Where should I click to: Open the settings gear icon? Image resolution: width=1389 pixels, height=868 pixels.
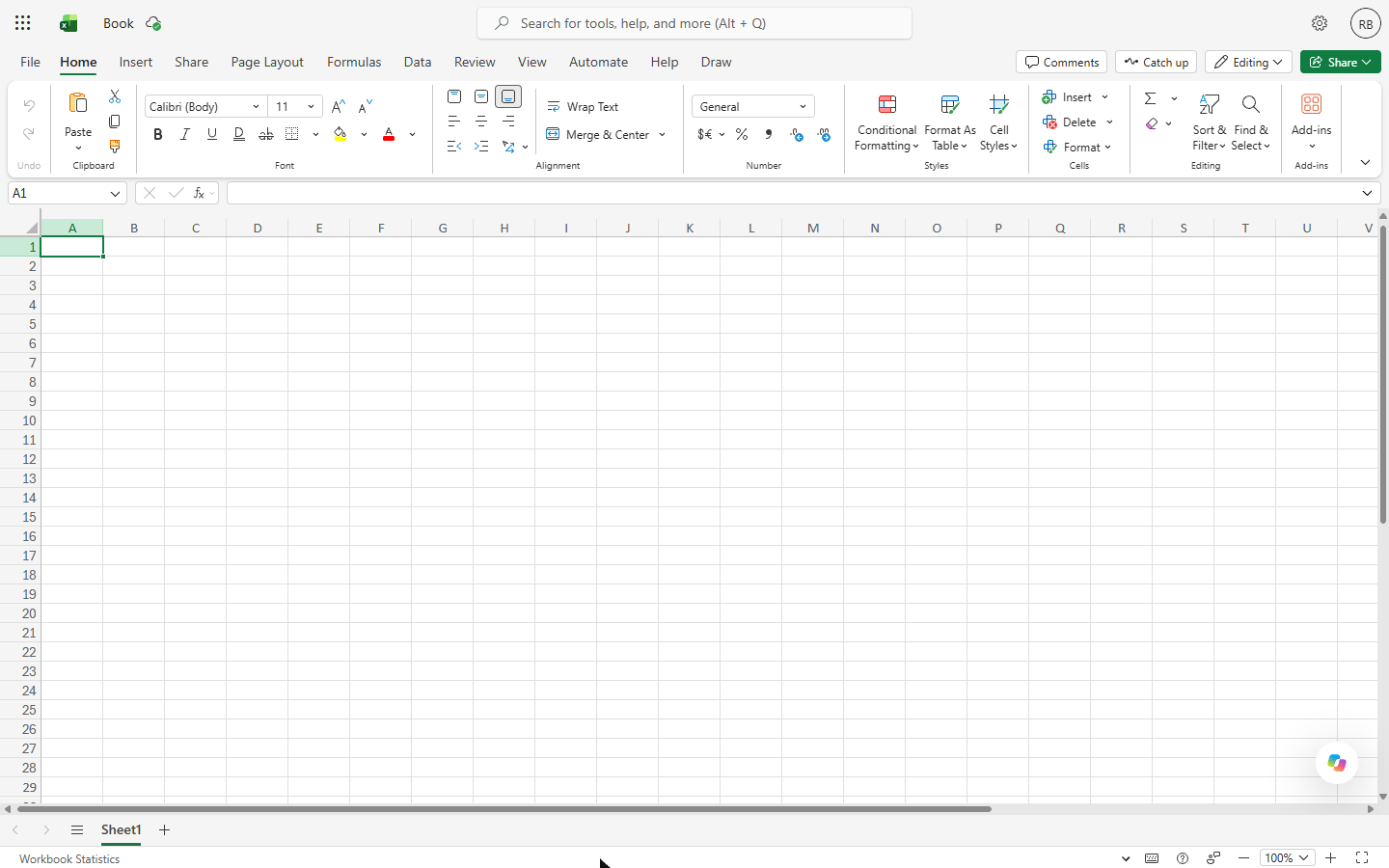[x=1319, y=23]
